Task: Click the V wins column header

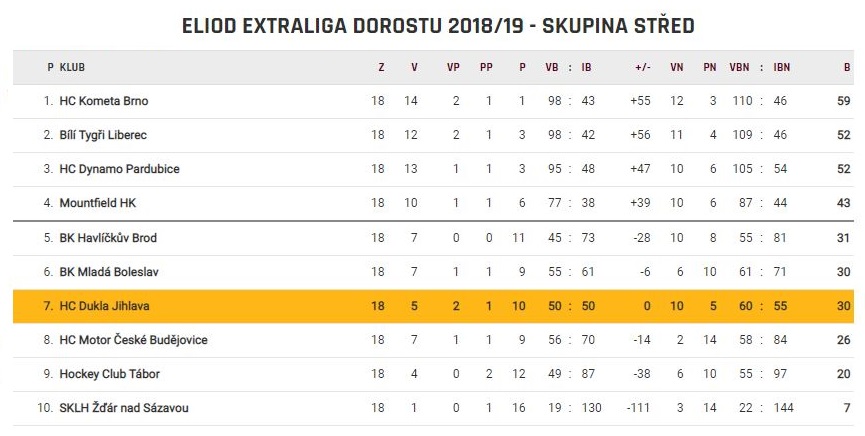Action: (x=414, y=67)
